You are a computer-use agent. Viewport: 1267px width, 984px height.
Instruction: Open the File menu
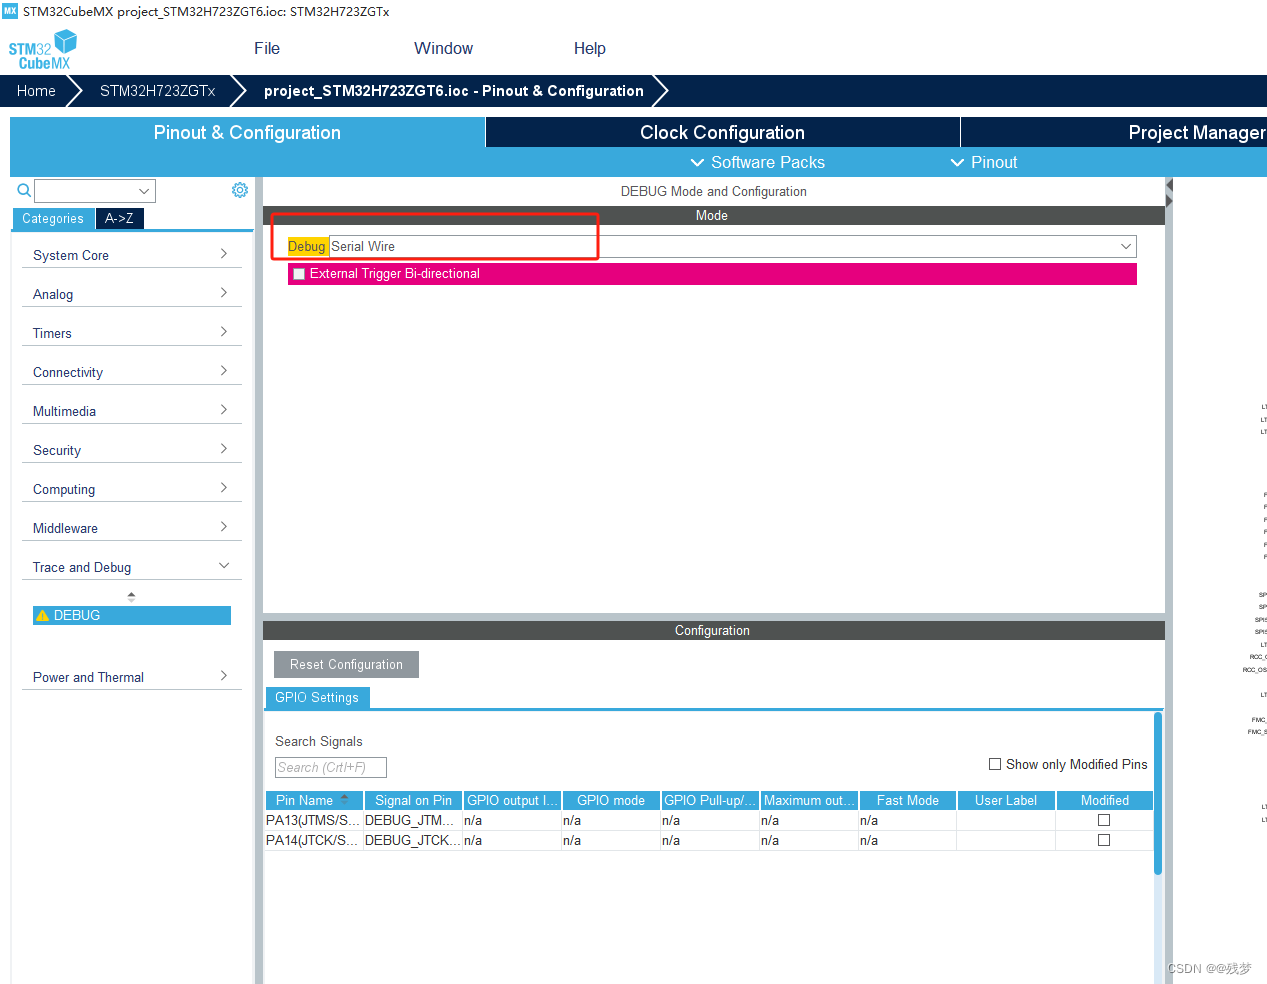(267, 48)
